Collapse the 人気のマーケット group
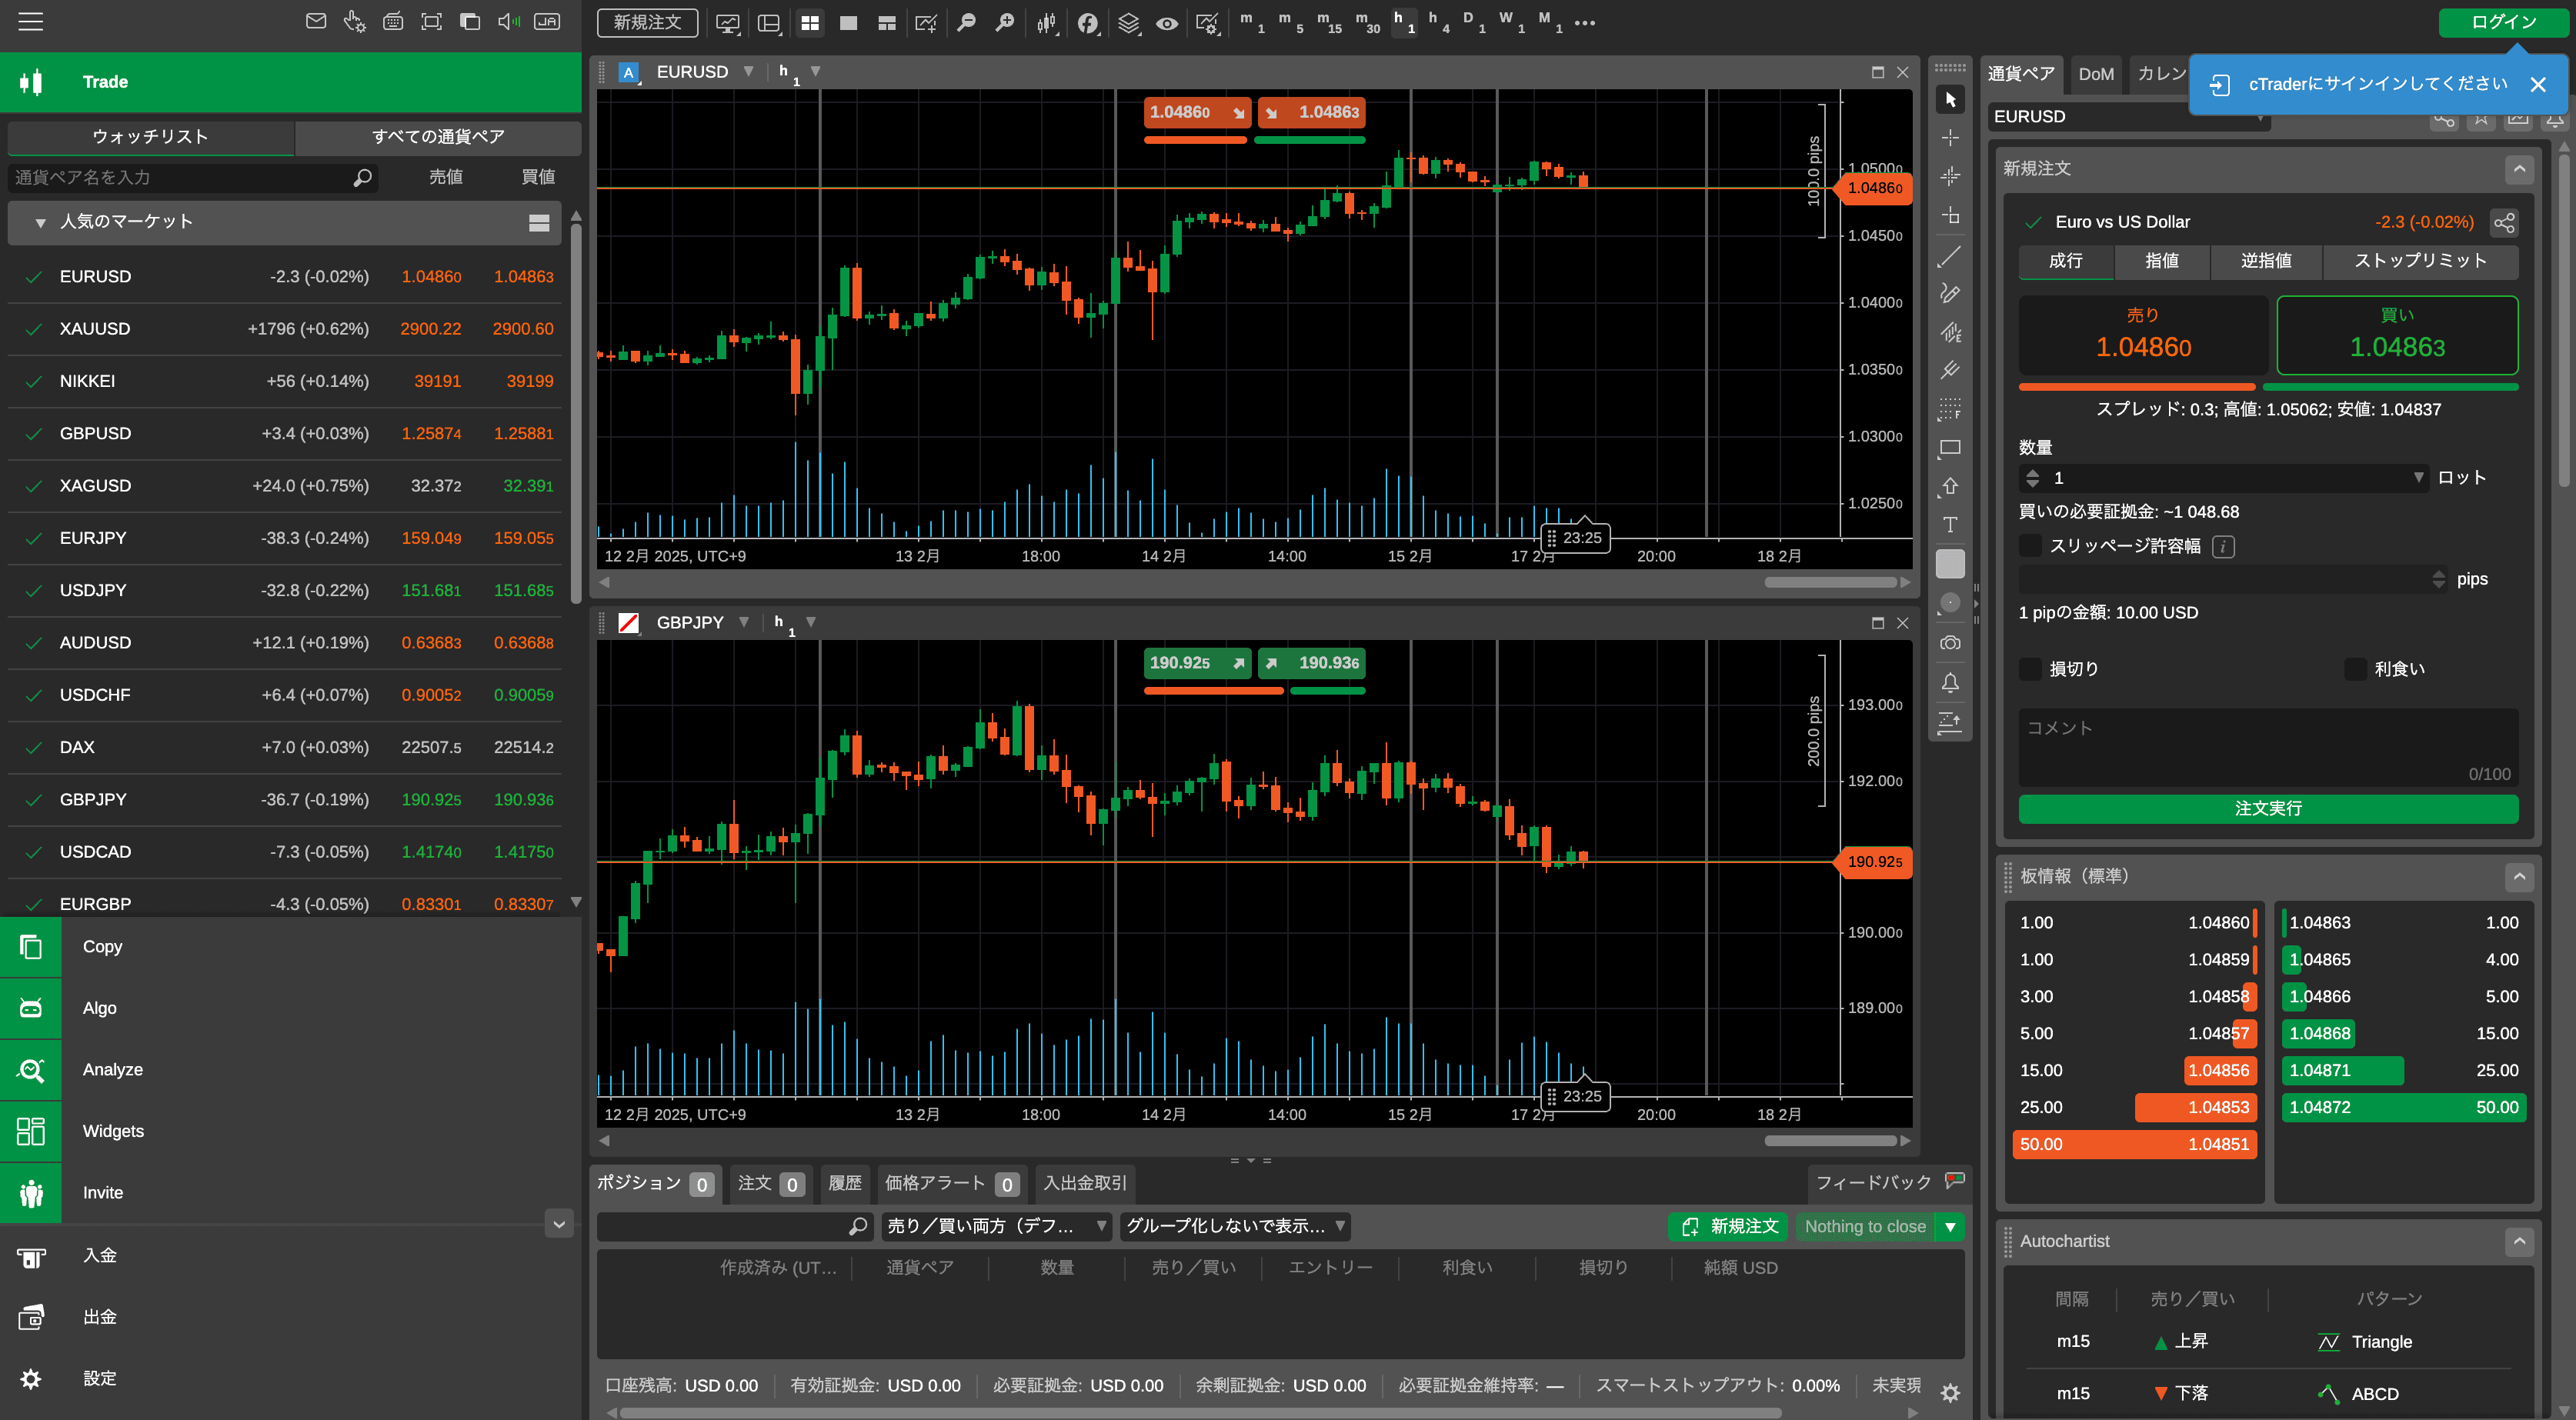 click(41, 222)
